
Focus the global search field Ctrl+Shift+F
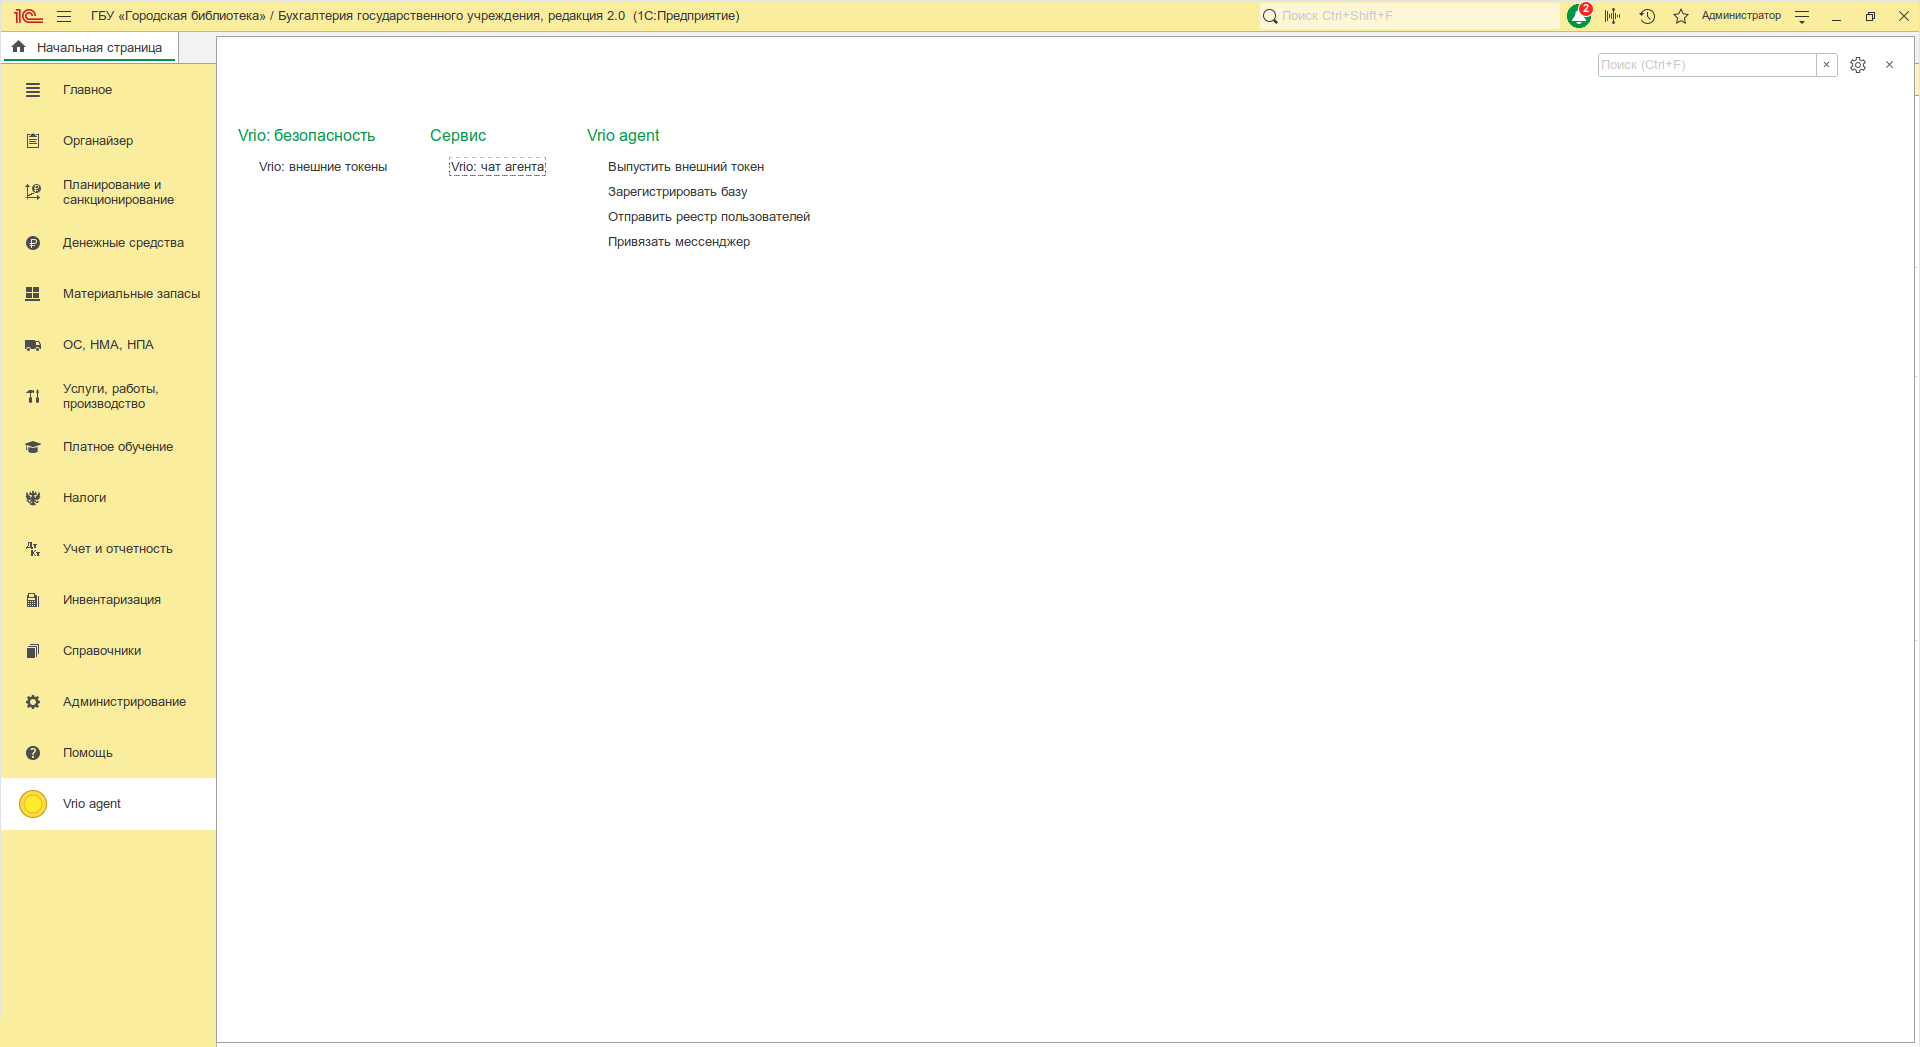pyautogui.click(x=1410, y=16)
